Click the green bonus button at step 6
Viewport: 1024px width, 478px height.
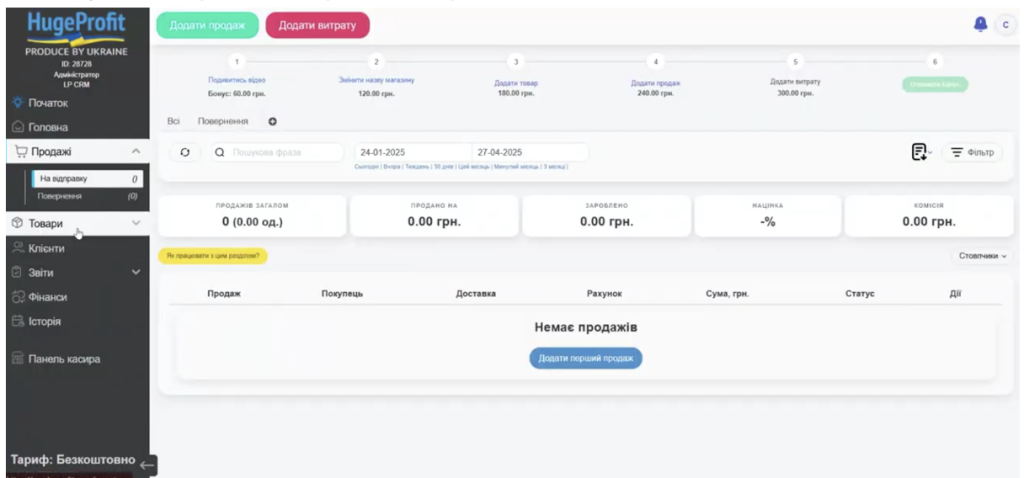pos(935,84)
